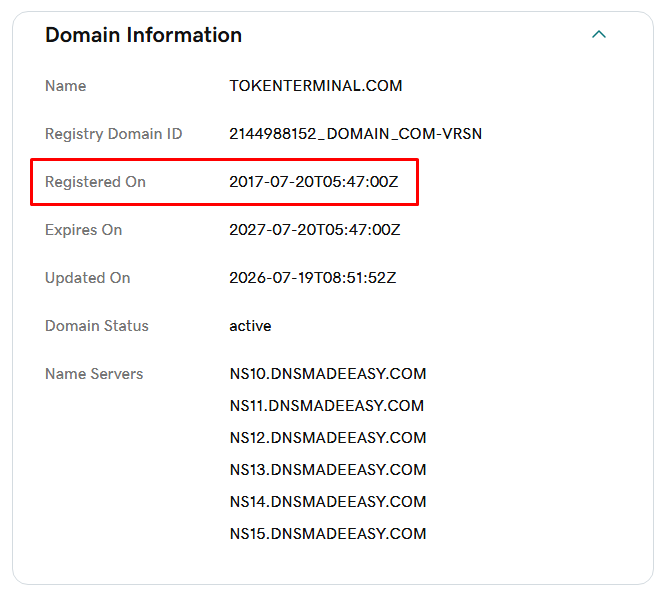Click the Registry Domain ID label
Screen dimensions: 665x598
coord(114,134)
